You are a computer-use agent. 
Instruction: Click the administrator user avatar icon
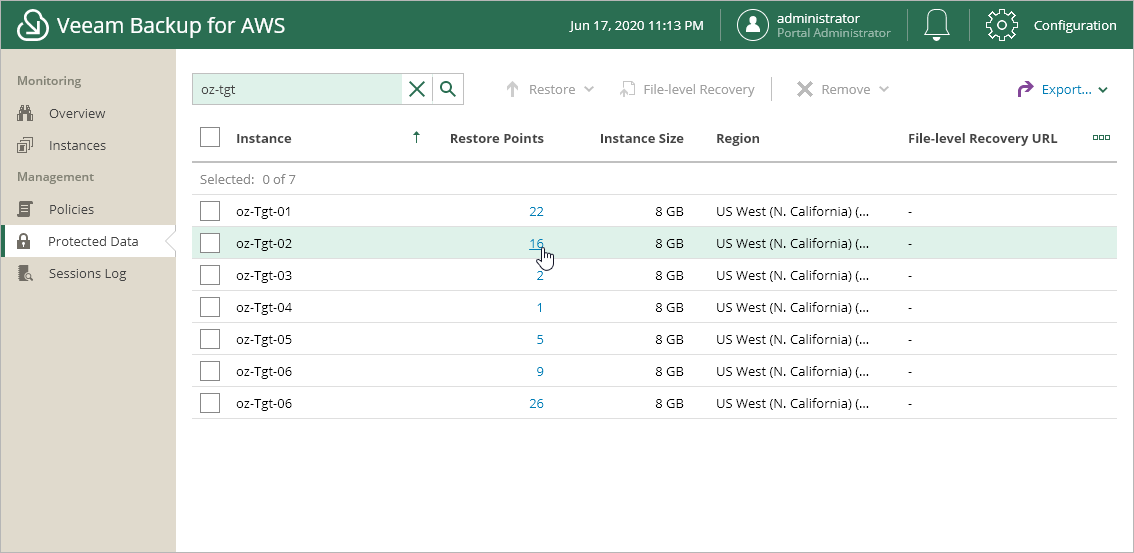point(752,25)
